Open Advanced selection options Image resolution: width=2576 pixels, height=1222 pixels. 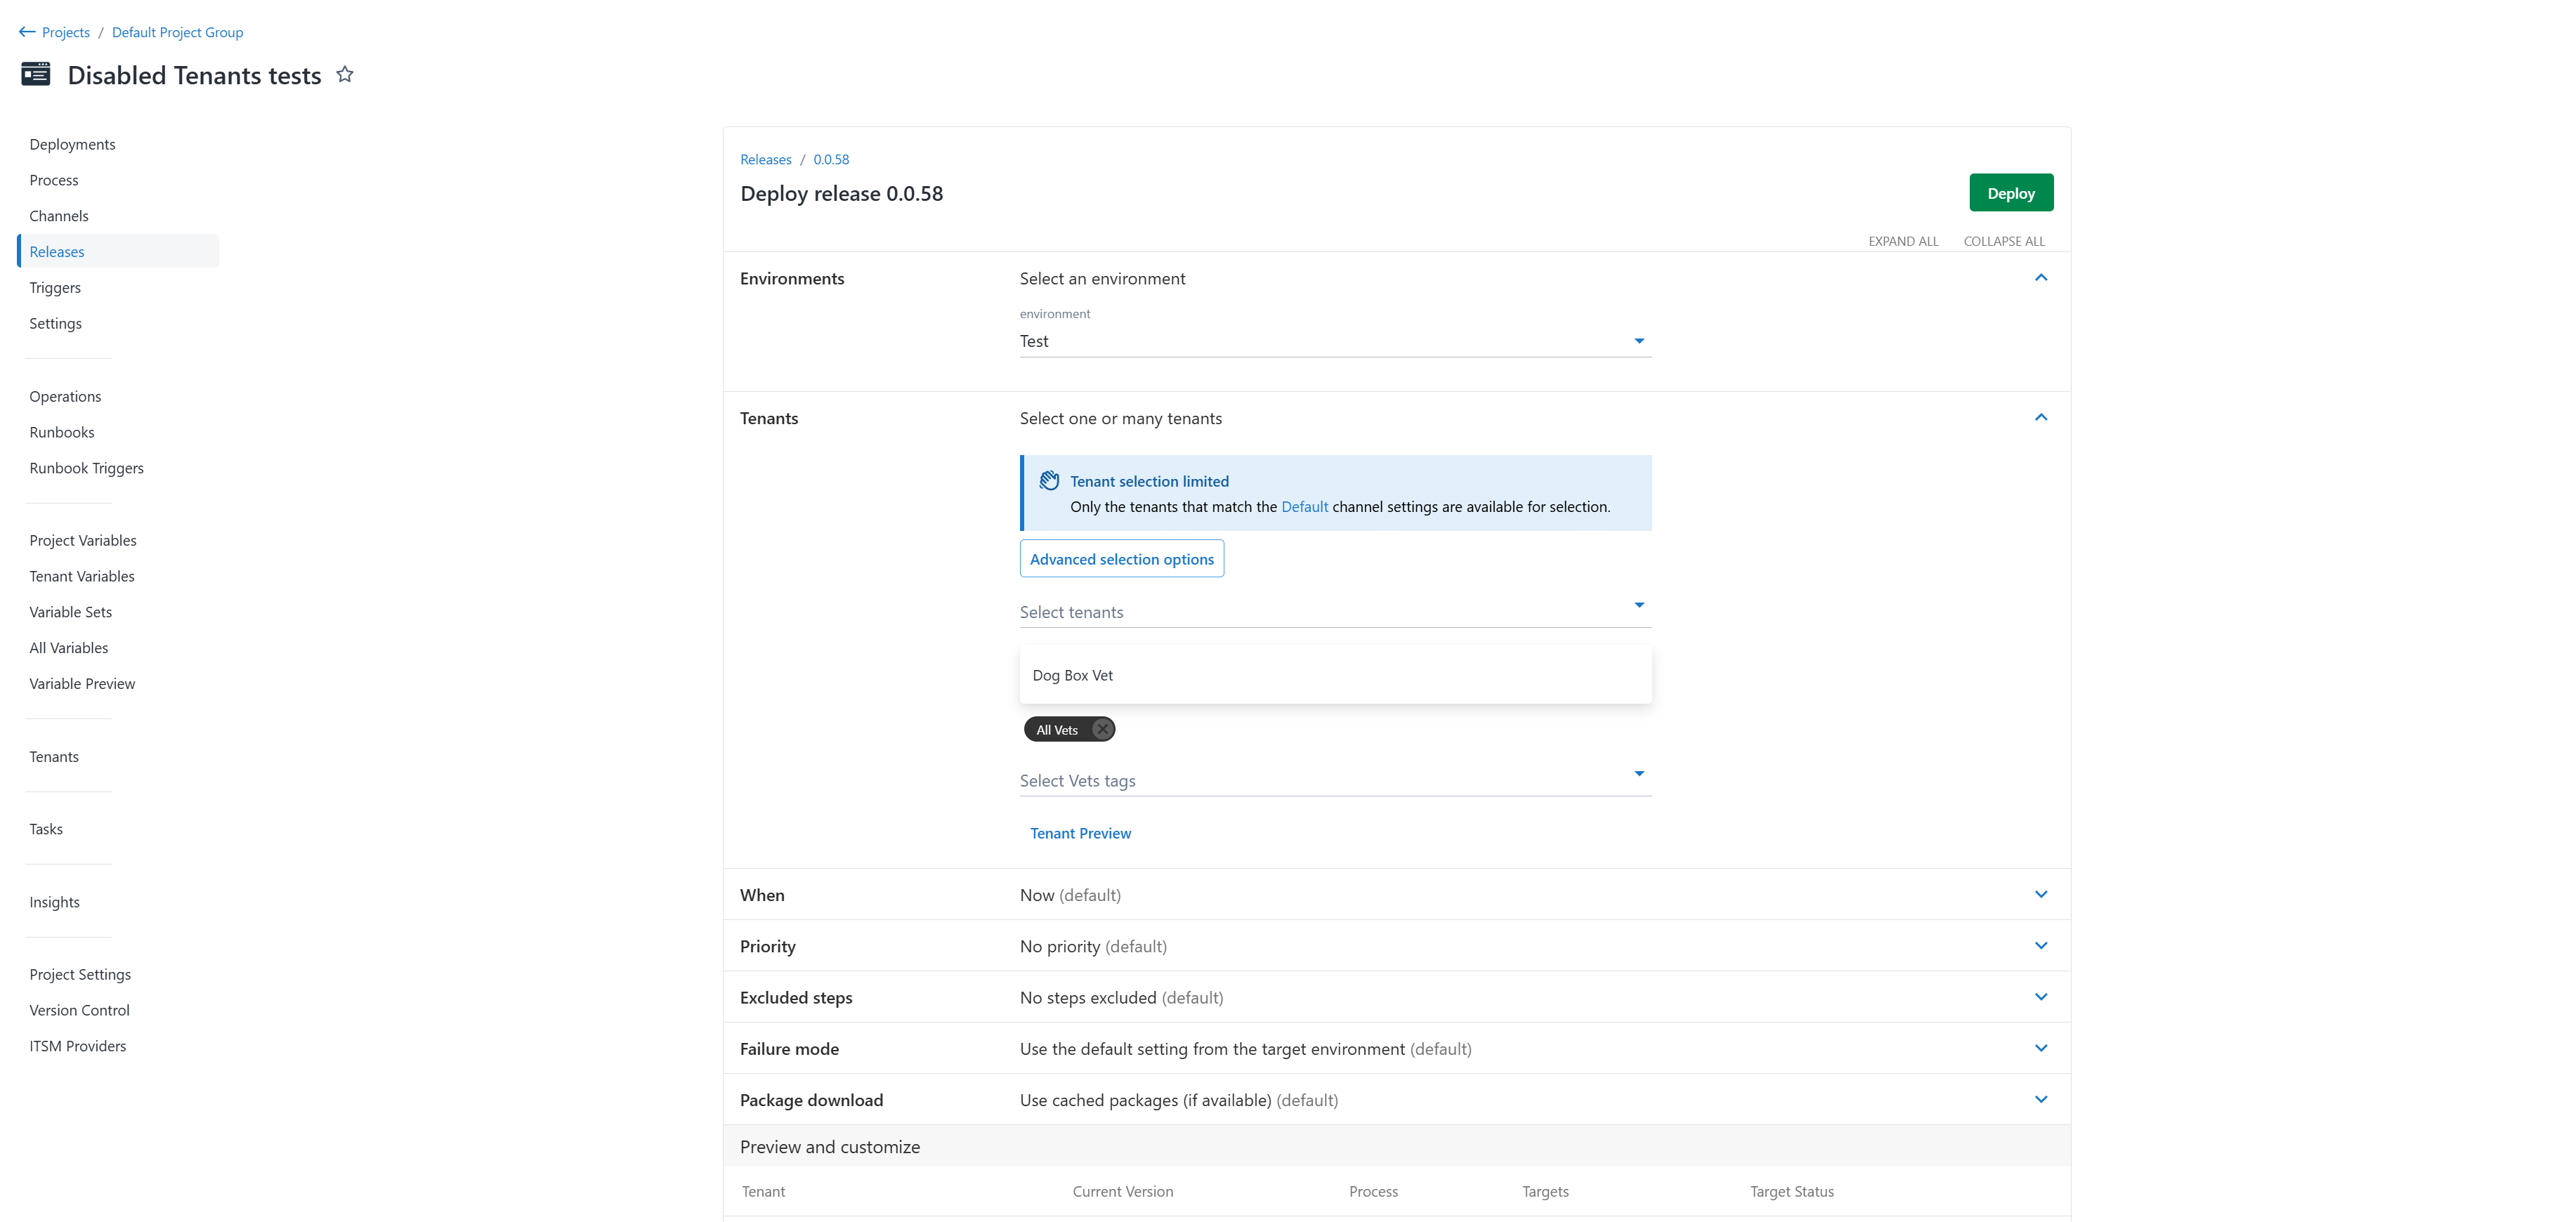point(1121,558)
